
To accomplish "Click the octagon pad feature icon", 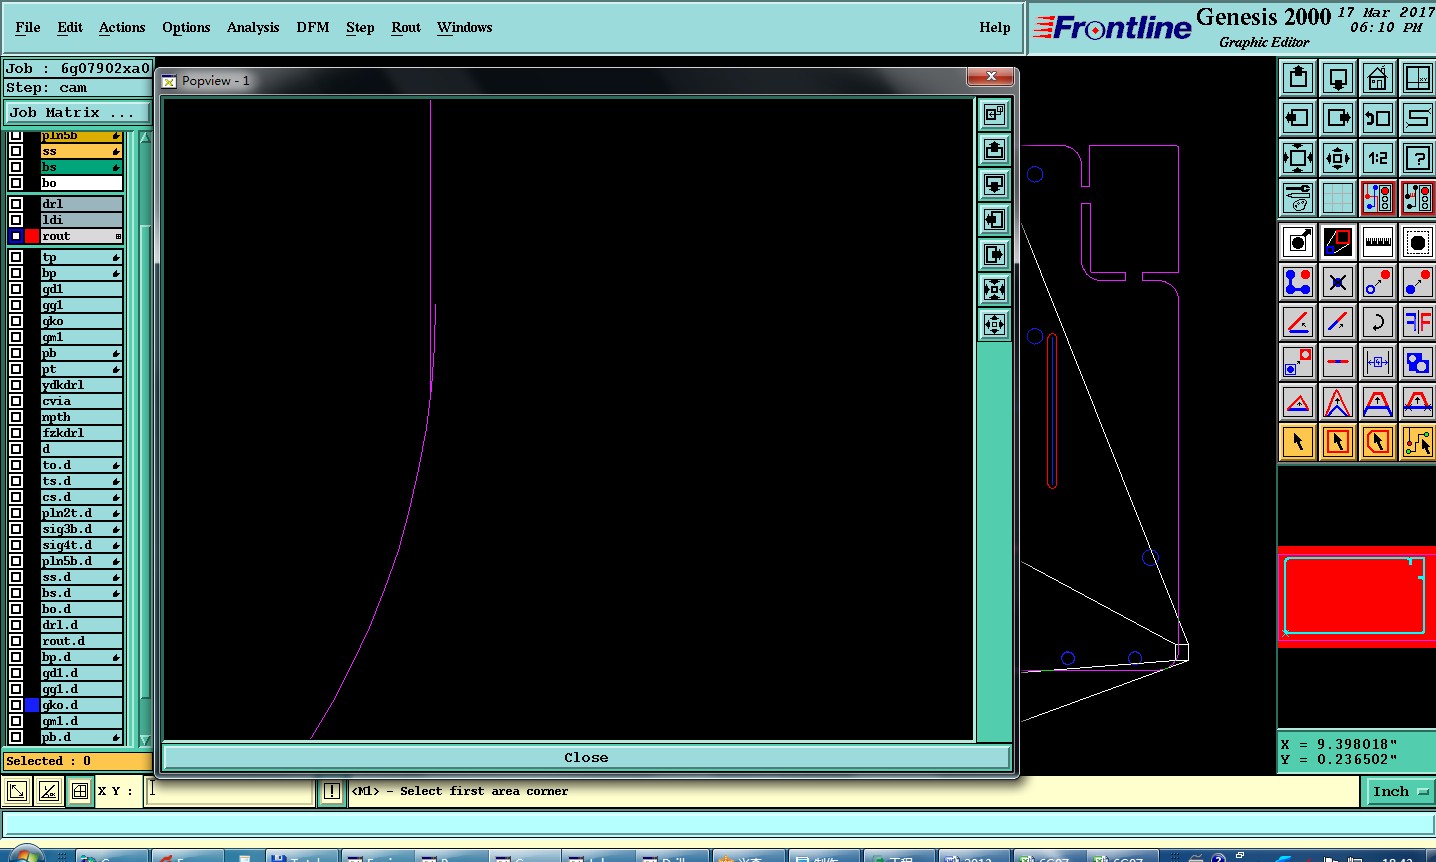I will pyautogui.click(x=1418, y=241).
